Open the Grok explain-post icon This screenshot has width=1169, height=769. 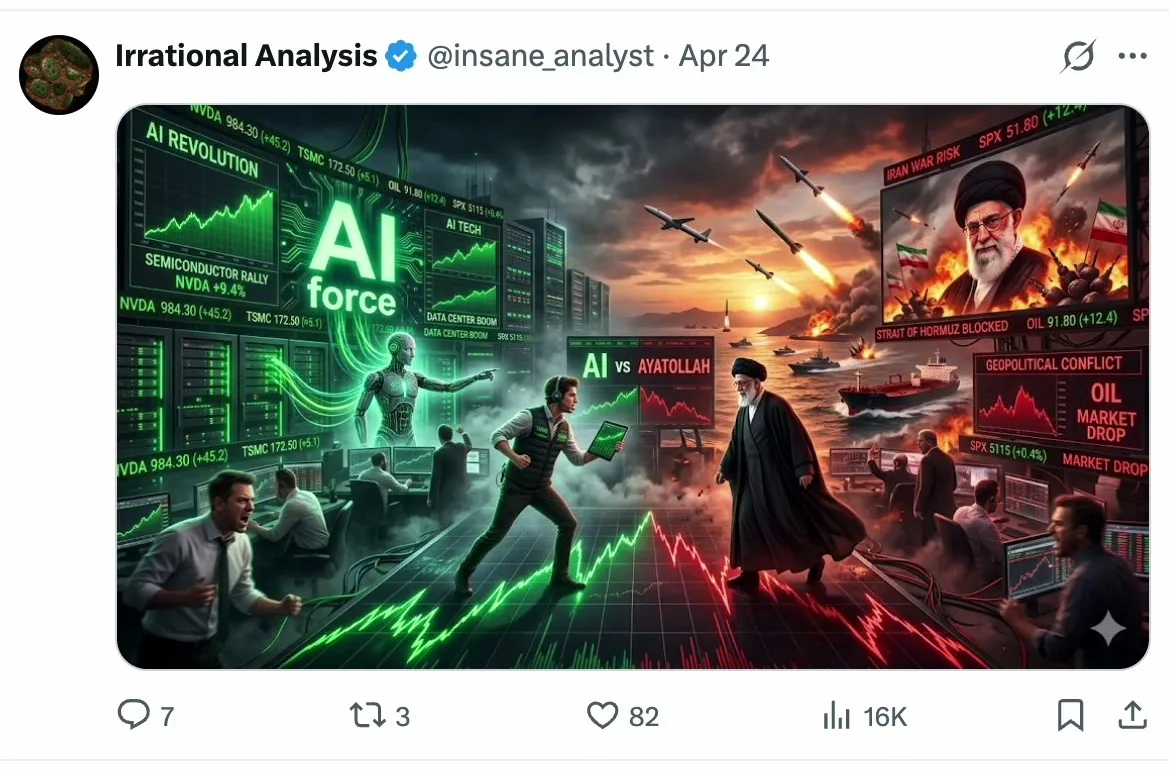[1078, 55]
